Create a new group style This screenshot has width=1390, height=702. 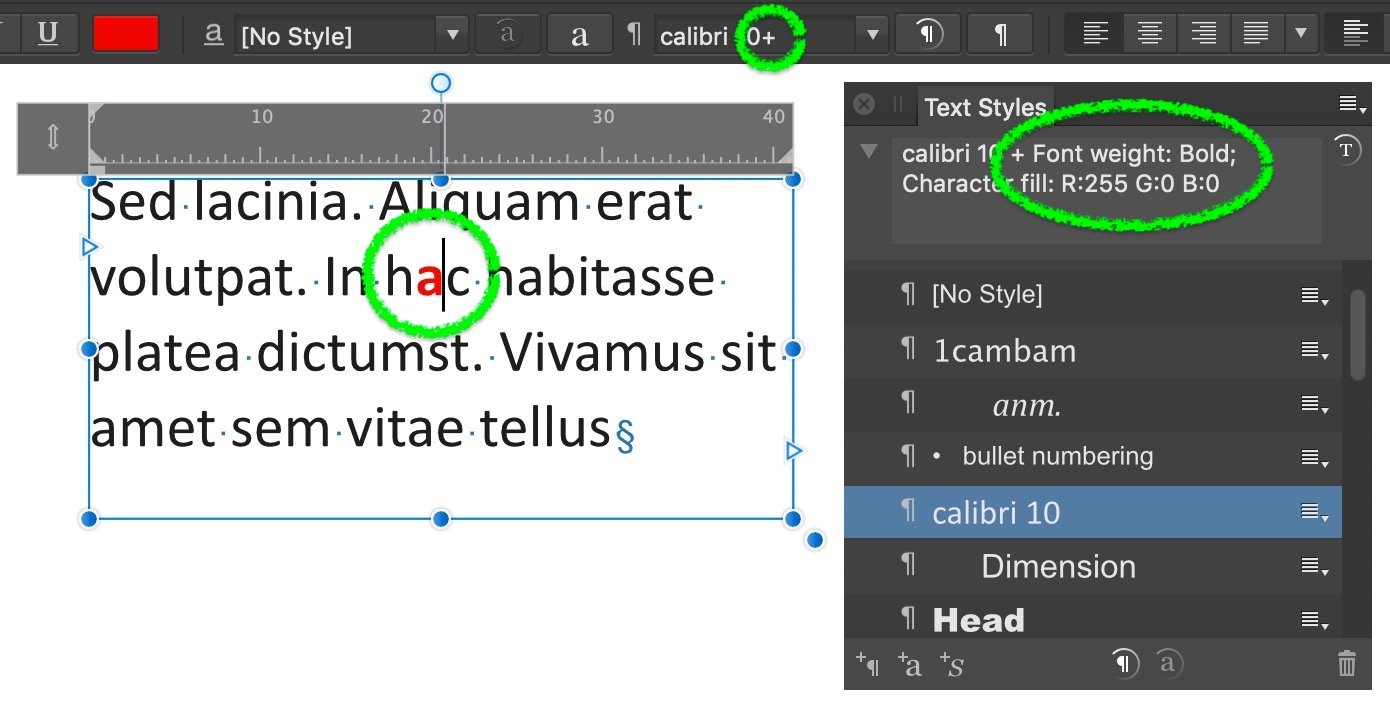[950, 663]
